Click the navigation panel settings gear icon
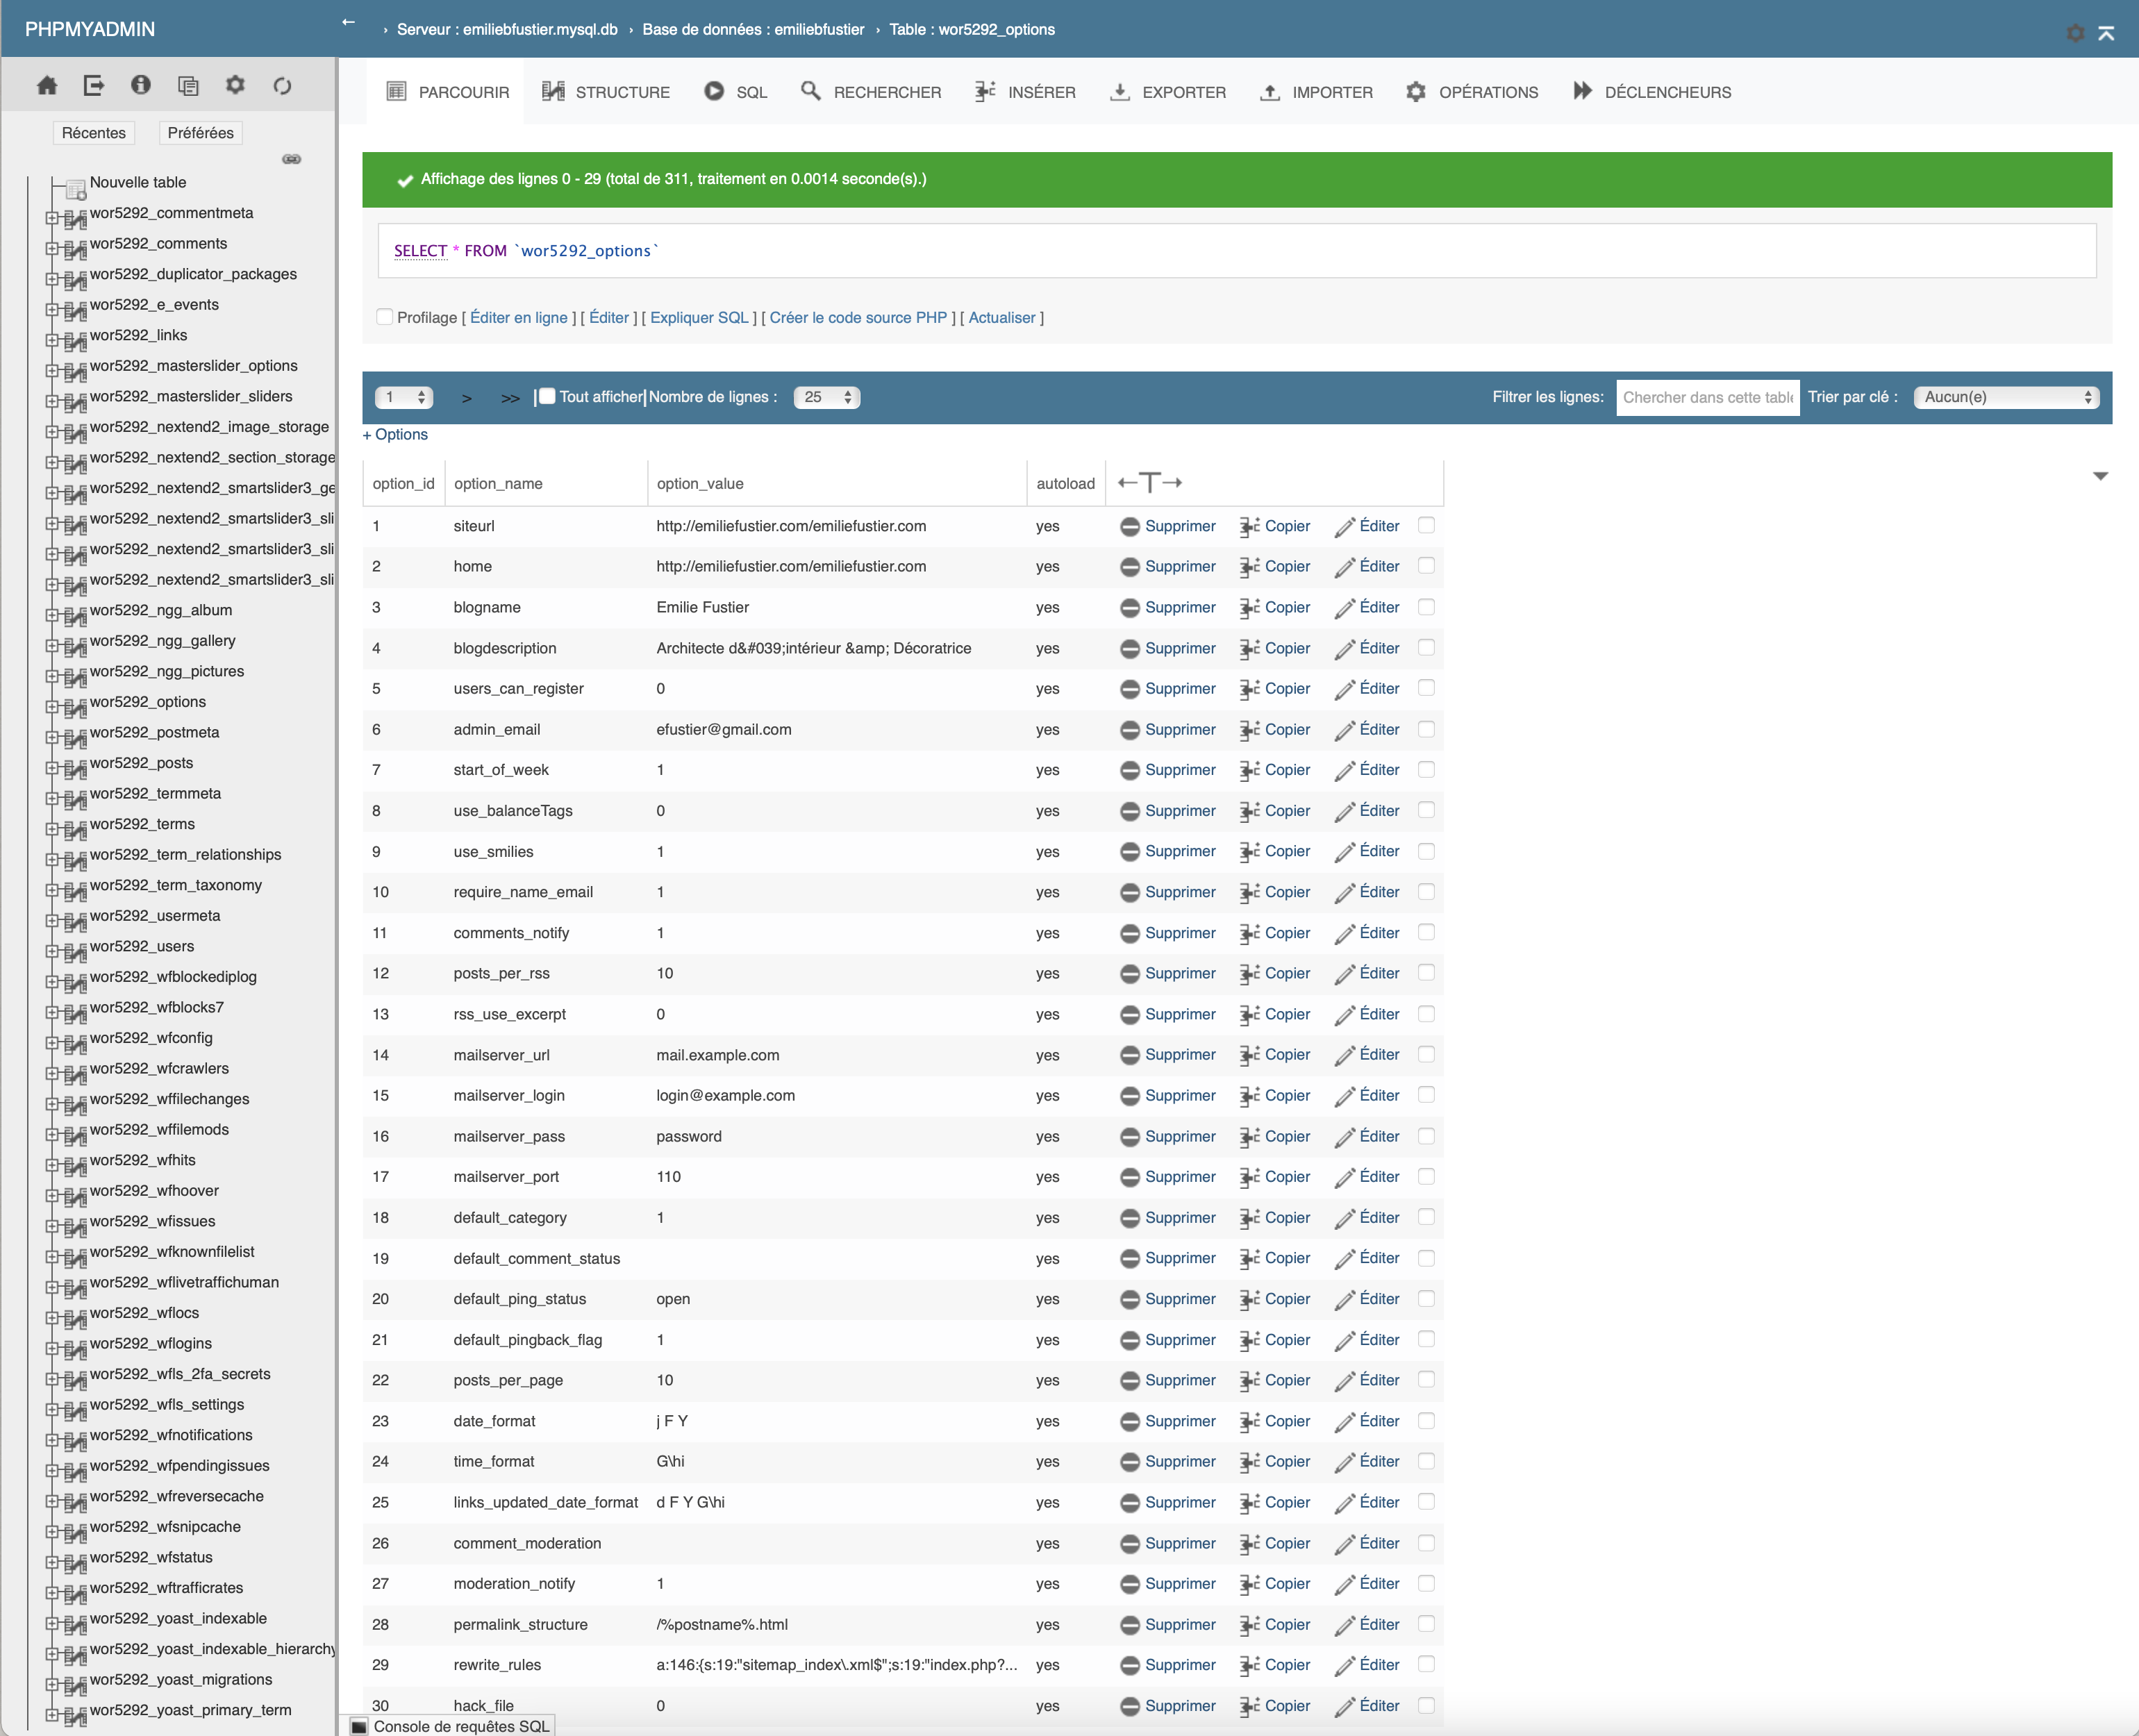The image size is (2139, 1736). (x=235, y=86)
